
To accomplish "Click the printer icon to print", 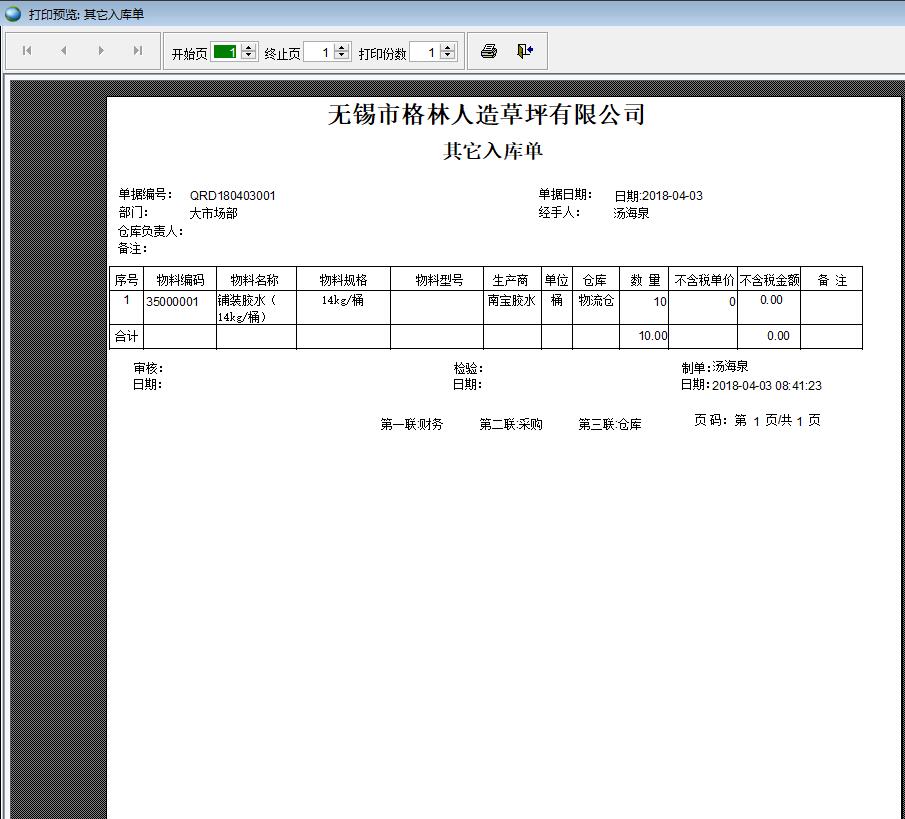I will coord(489,51).
